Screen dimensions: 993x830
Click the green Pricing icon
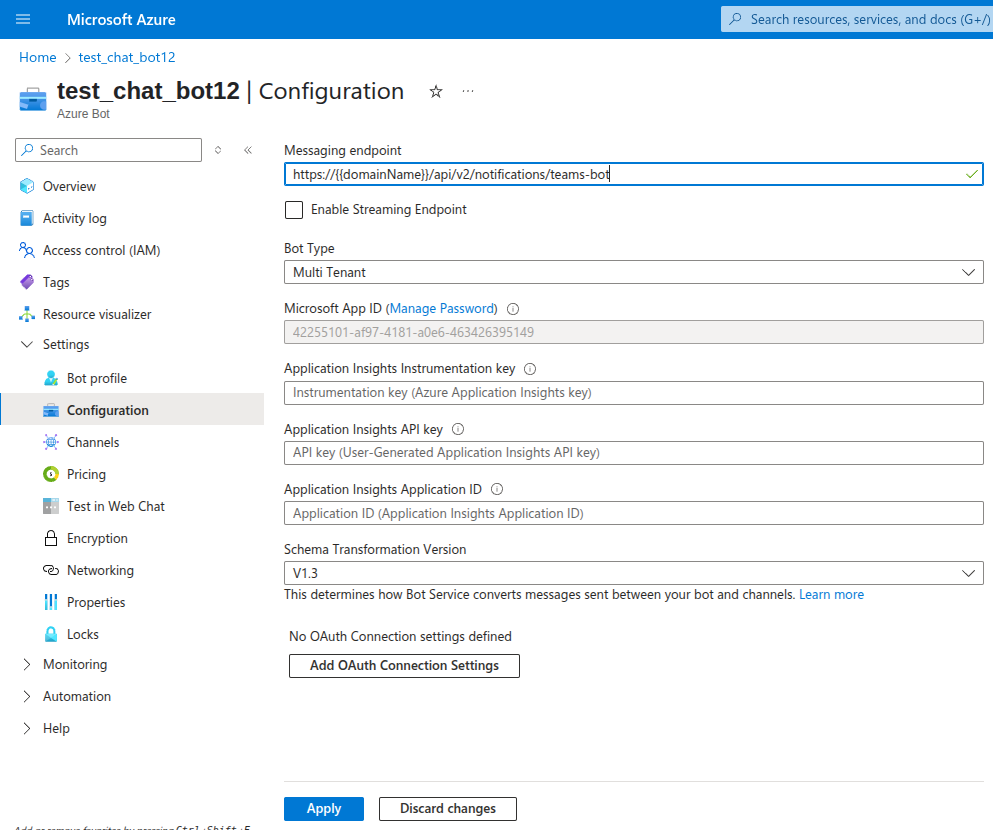[x=51, y=474]
